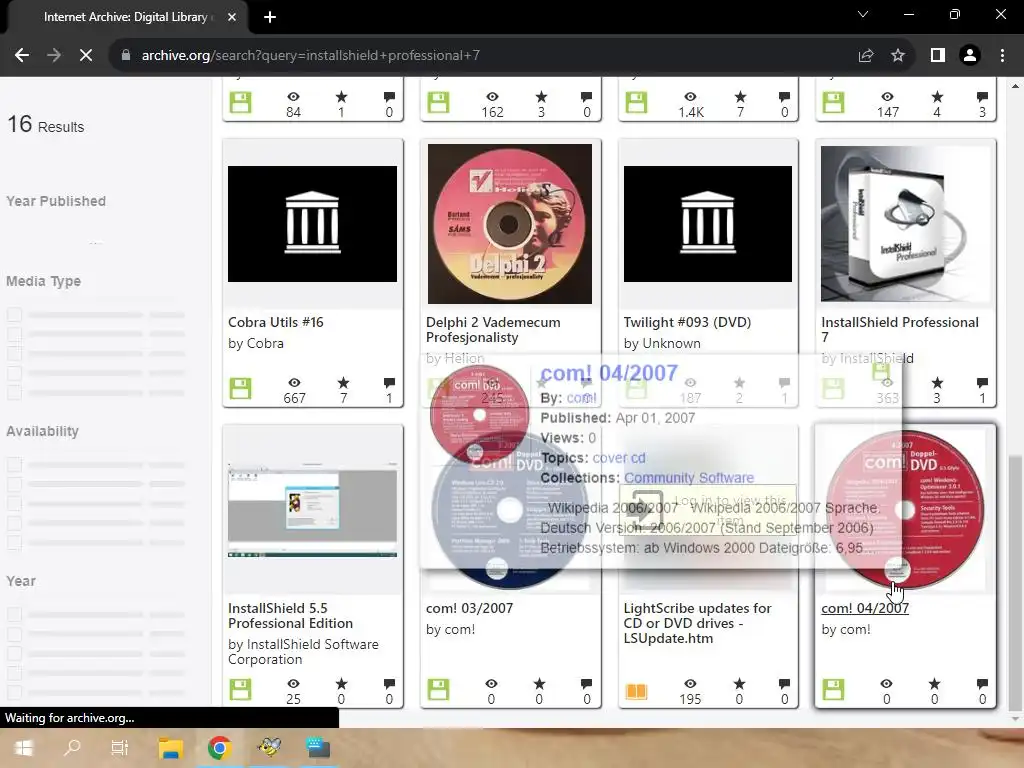1024x768 pixels.
Task: Click the floppy icon on com! 04/2007 card
Action: 833,689
